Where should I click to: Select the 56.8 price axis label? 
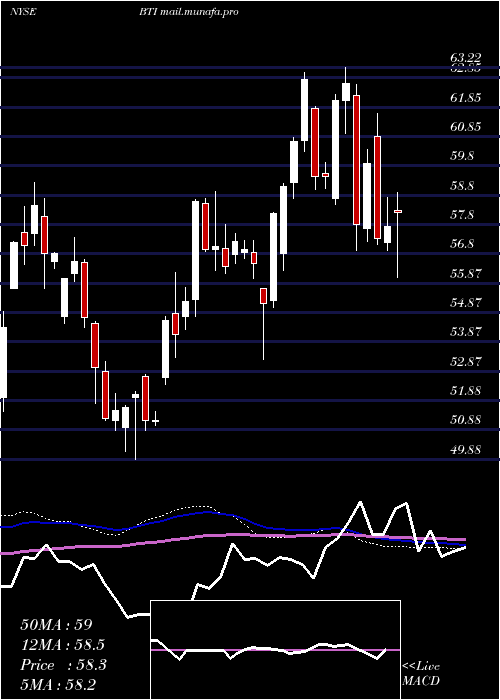click(x=462, y=244)
